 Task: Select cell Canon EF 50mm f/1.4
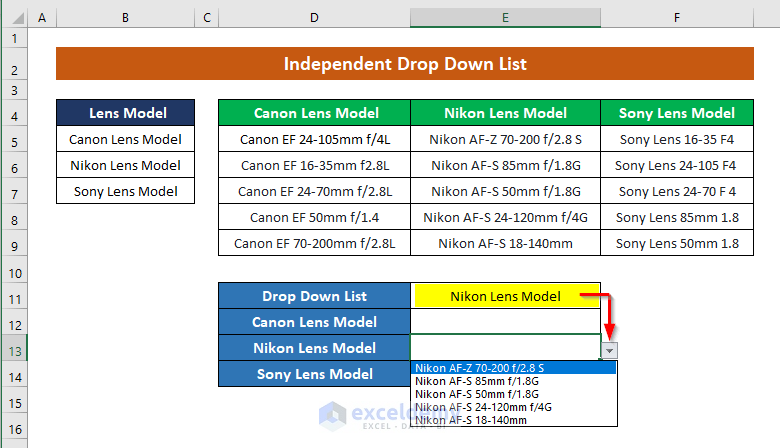point(314,217)
